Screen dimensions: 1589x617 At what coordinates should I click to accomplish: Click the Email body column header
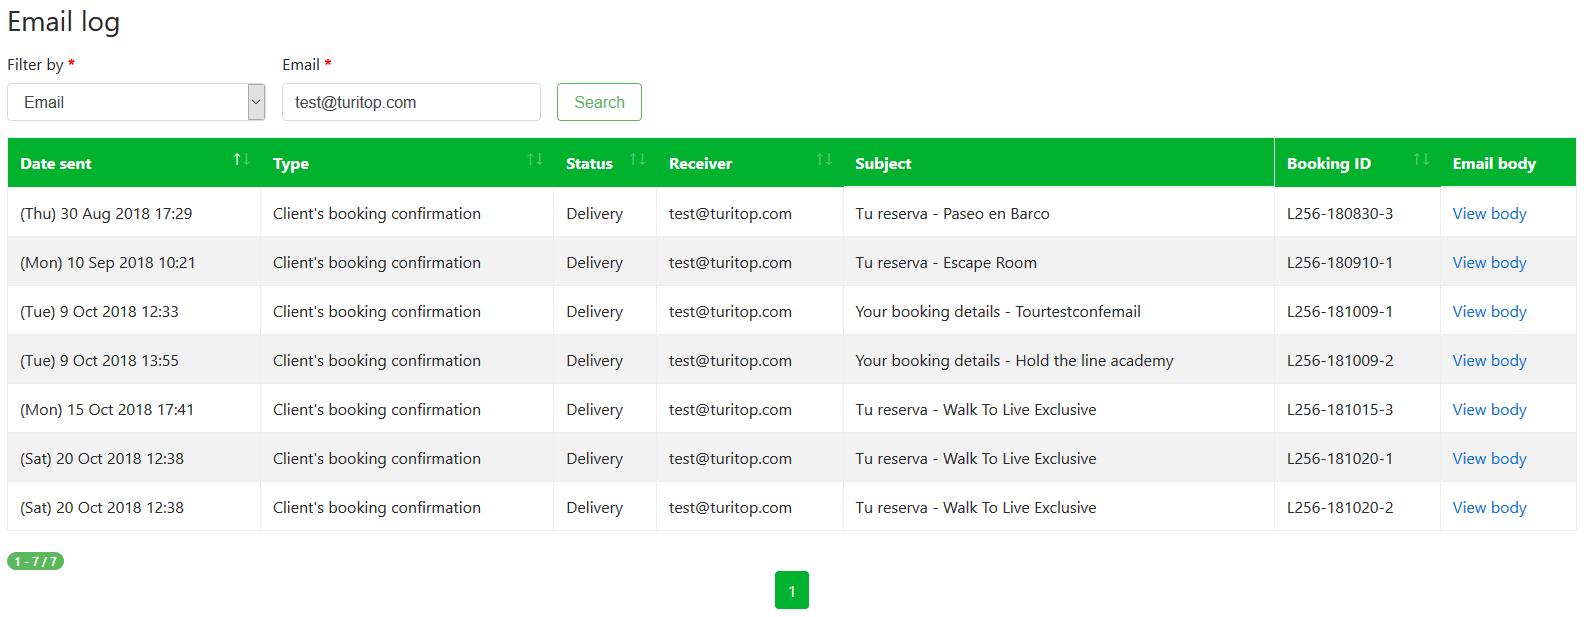[x=1494, y=164]
